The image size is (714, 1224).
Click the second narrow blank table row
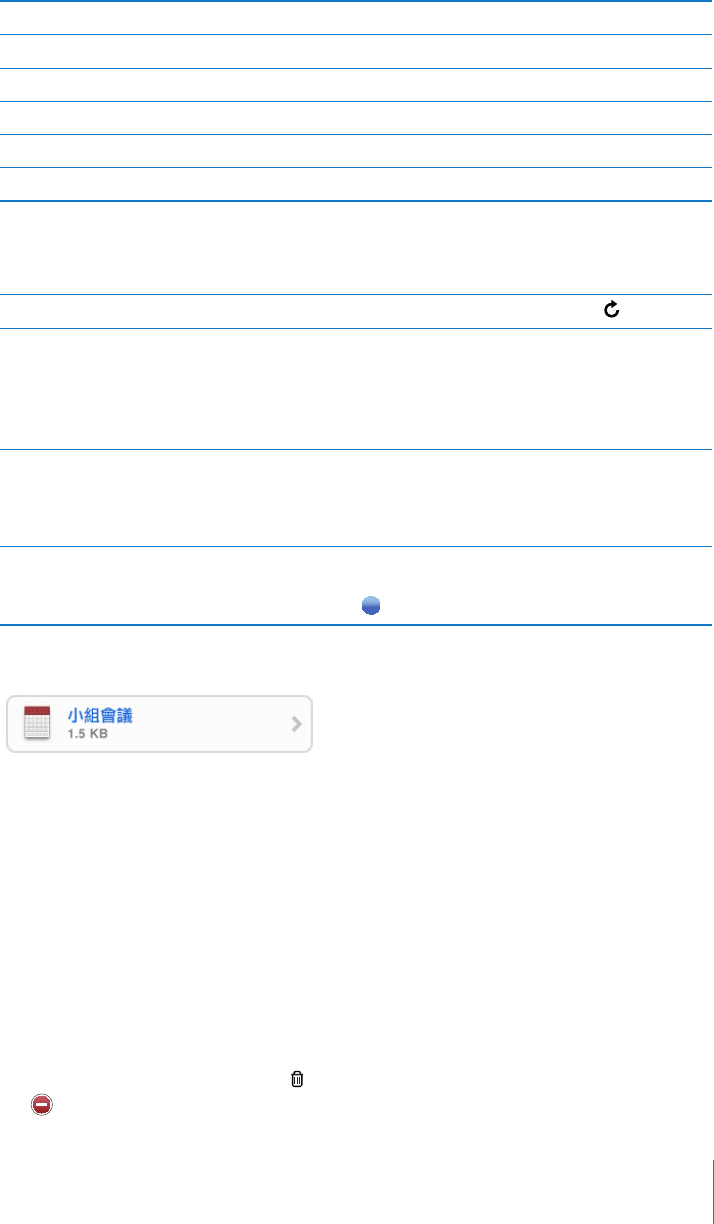(356, 52)
